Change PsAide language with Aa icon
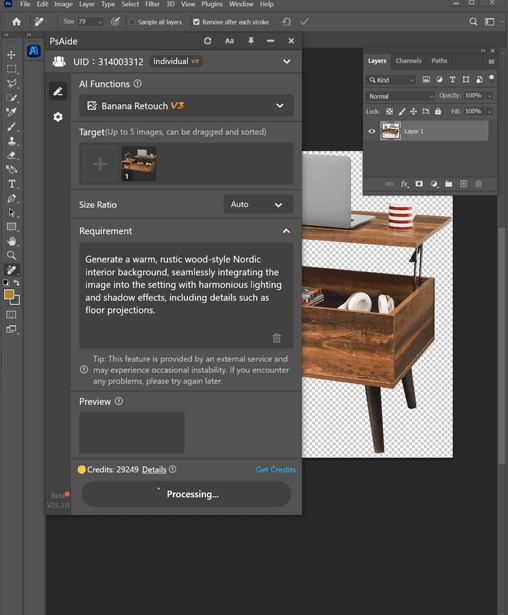Viewport: 508px width, 615px height. coord(229,41)
